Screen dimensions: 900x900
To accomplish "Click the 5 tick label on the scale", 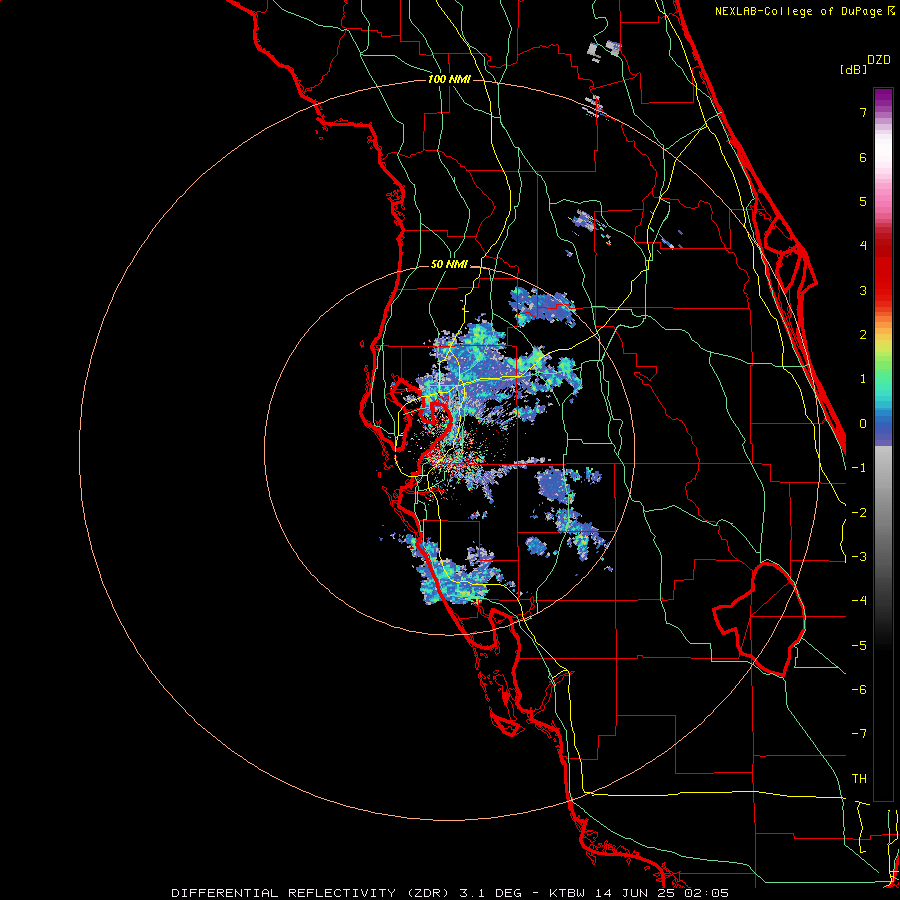I will click(x=863, y=201).
